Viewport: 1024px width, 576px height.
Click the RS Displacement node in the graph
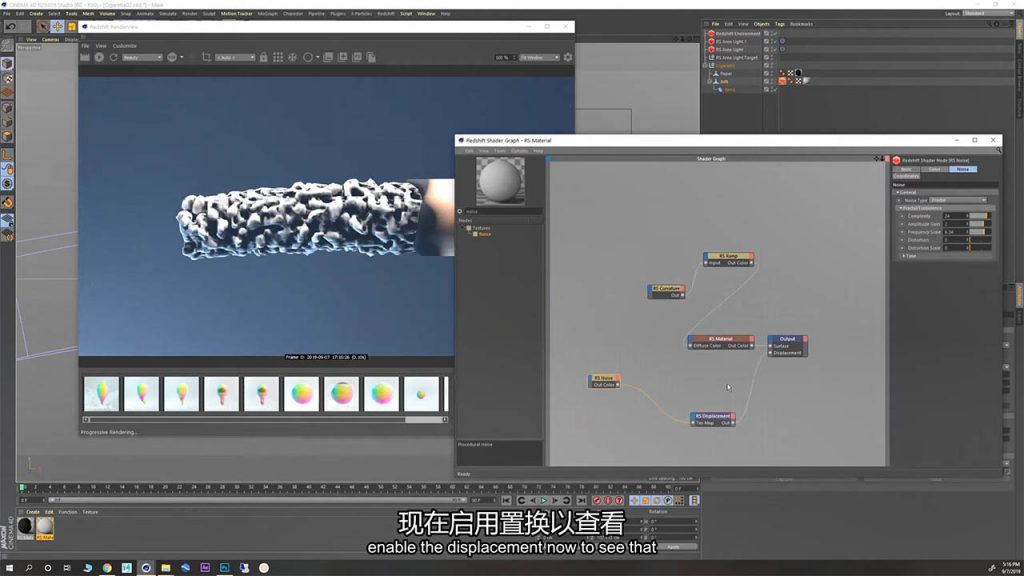713,419
